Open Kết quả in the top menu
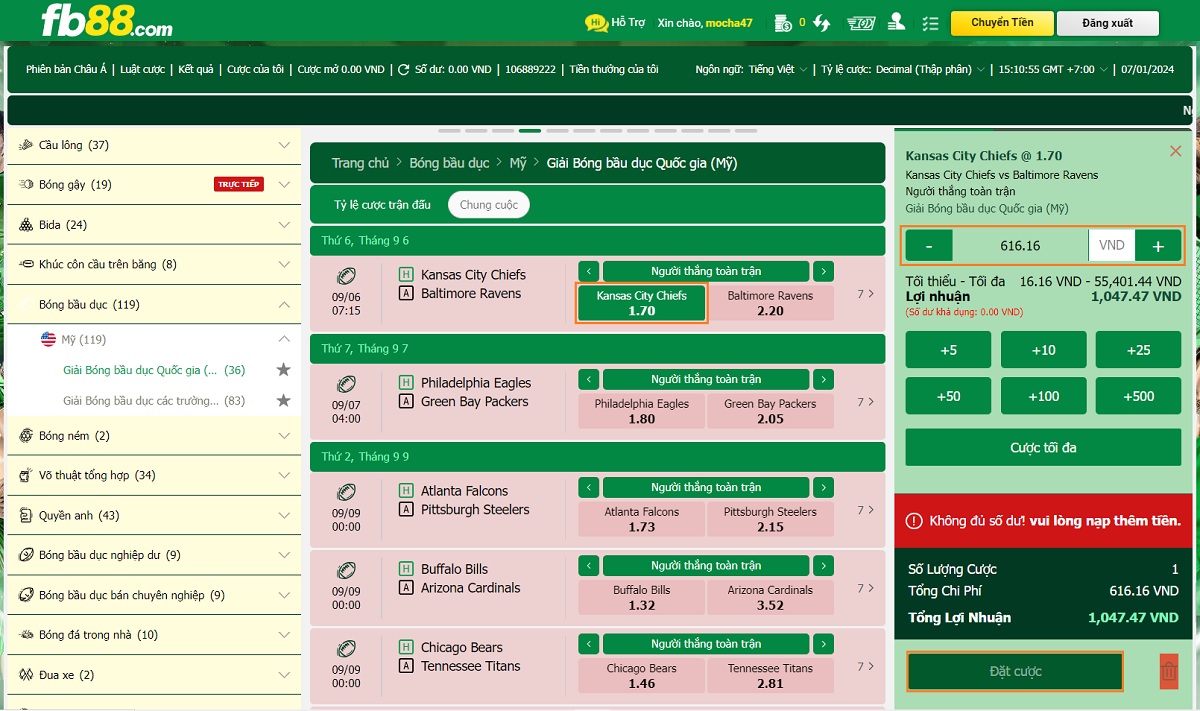1200x711 pixels. click(196, 70)
